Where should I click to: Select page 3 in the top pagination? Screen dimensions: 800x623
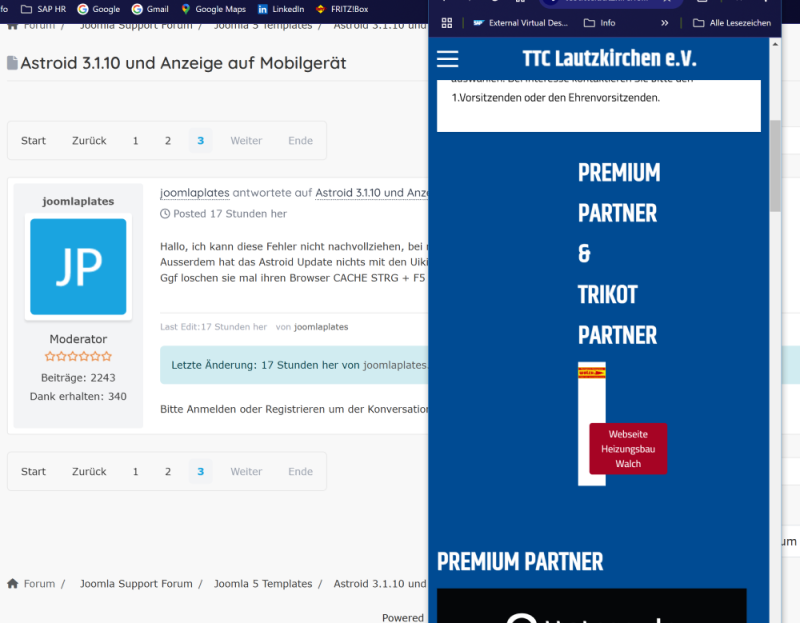pos(201,141)
